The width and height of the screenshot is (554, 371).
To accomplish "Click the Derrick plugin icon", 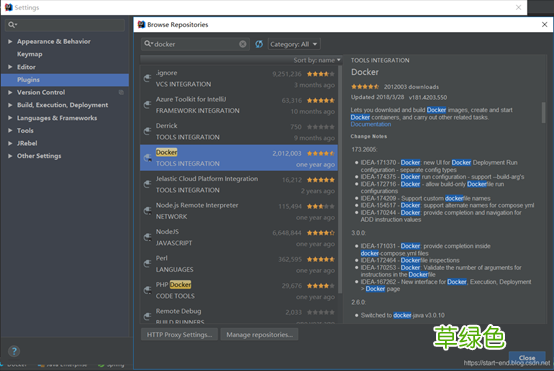I will (147, 131).
